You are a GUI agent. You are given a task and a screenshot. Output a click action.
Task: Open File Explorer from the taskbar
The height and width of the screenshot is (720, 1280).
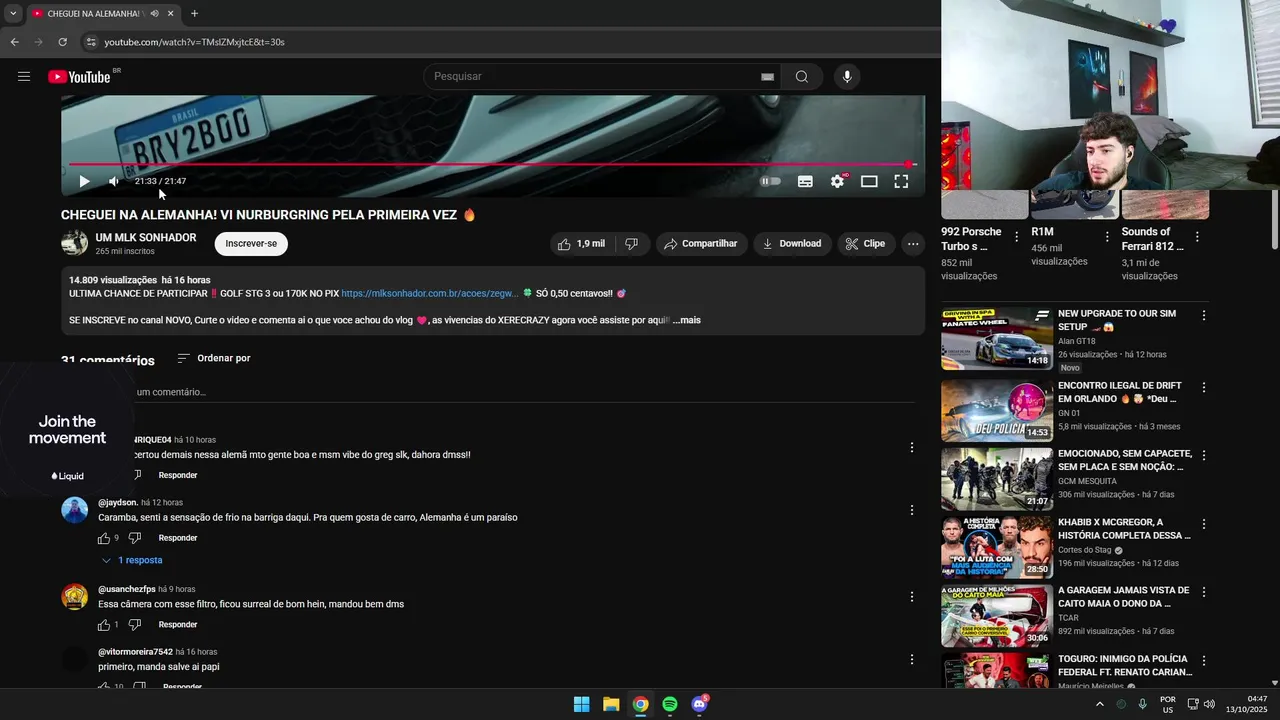pyautogui.click(x=611, y=704)
